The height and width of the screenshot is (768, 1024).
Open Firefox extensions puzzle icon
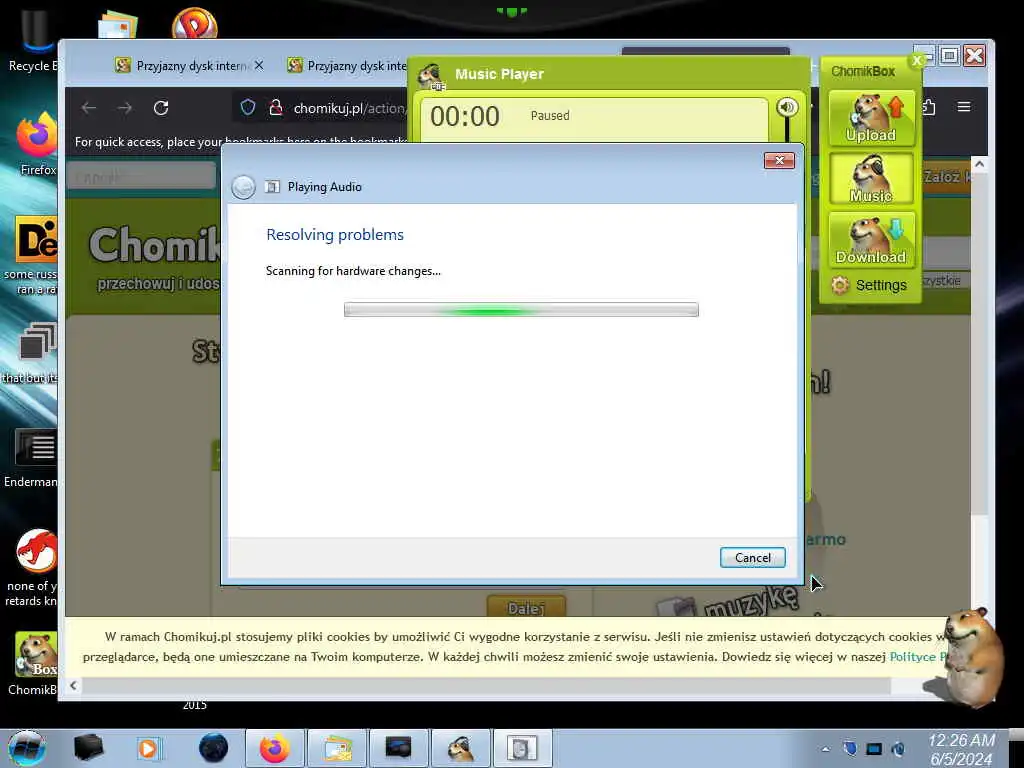pyautogui.click(x=929, y=107)
